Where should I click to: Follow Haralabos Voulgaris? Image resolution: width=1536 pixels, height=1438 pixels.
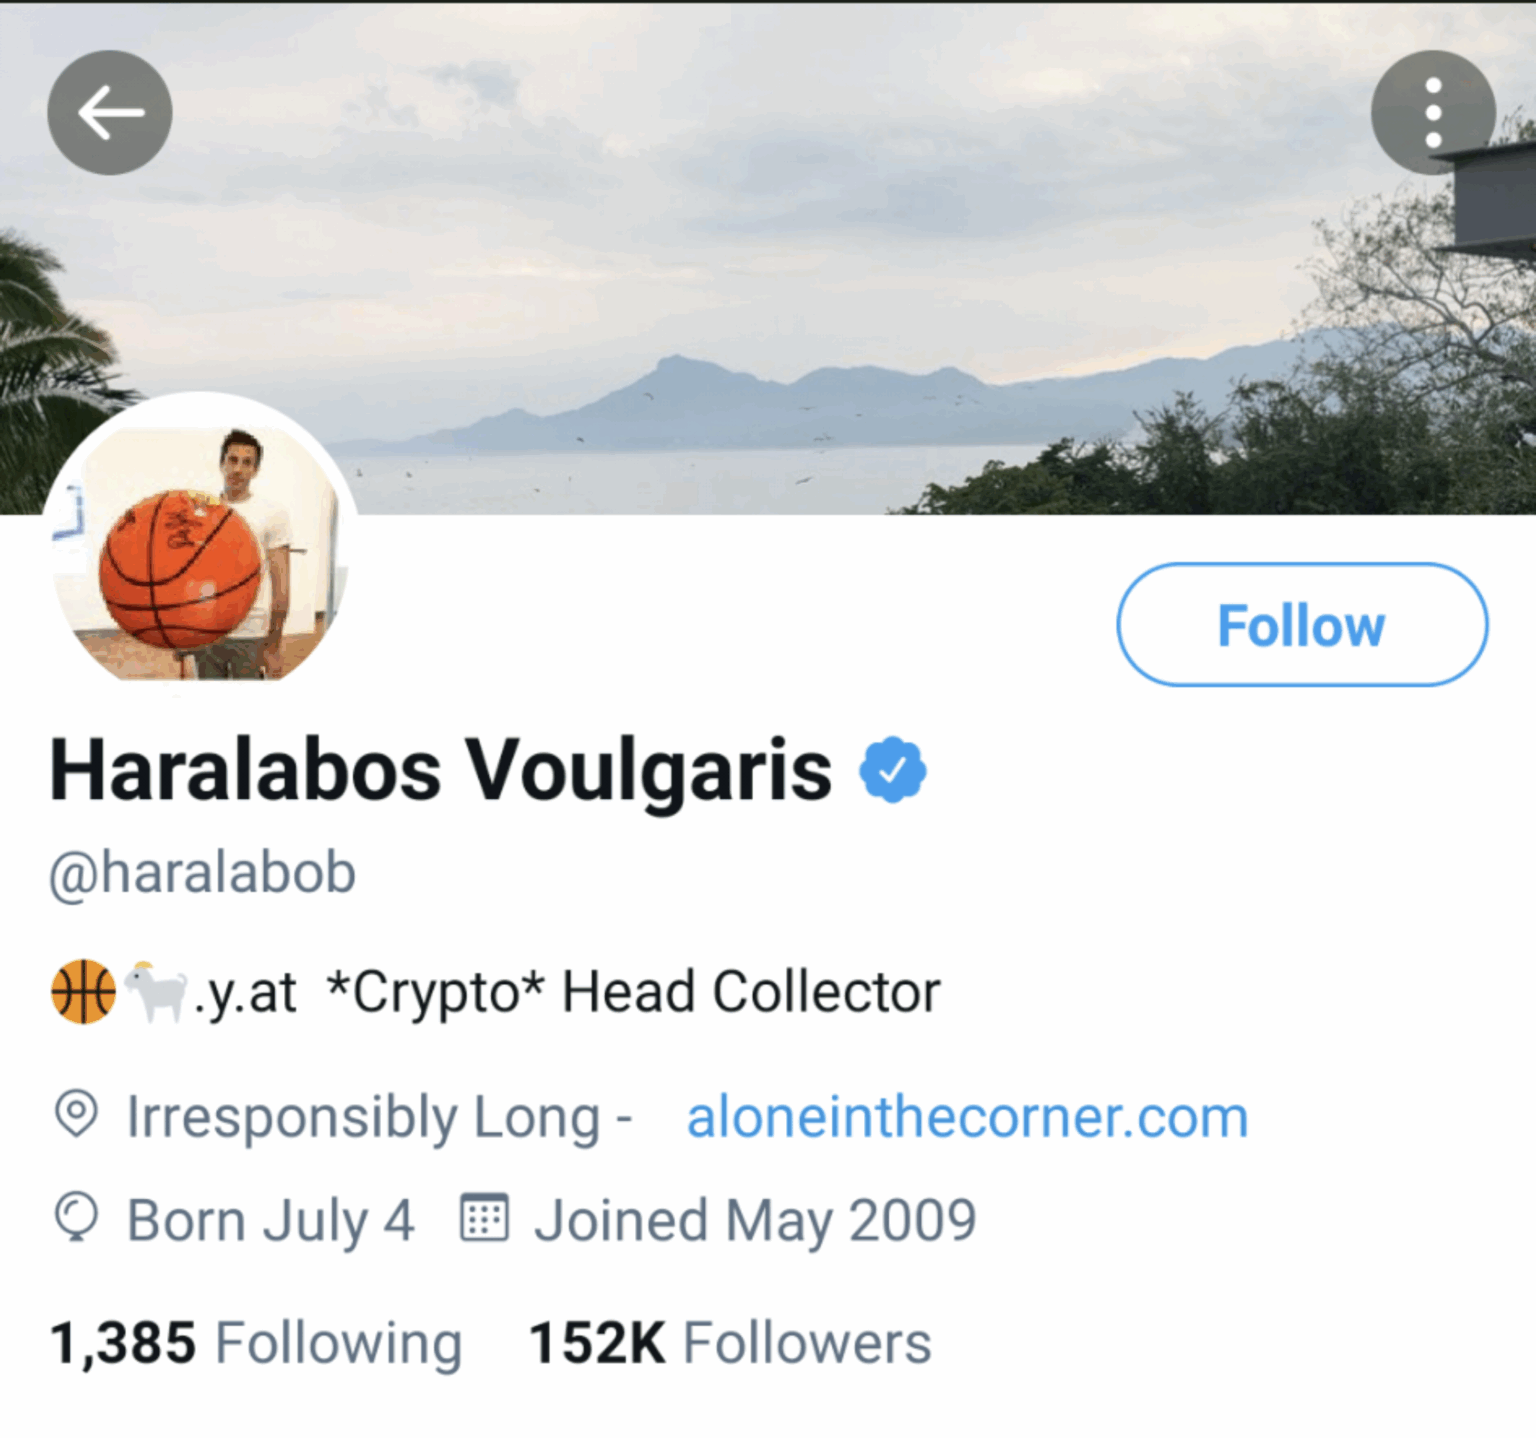point(1301,625)
